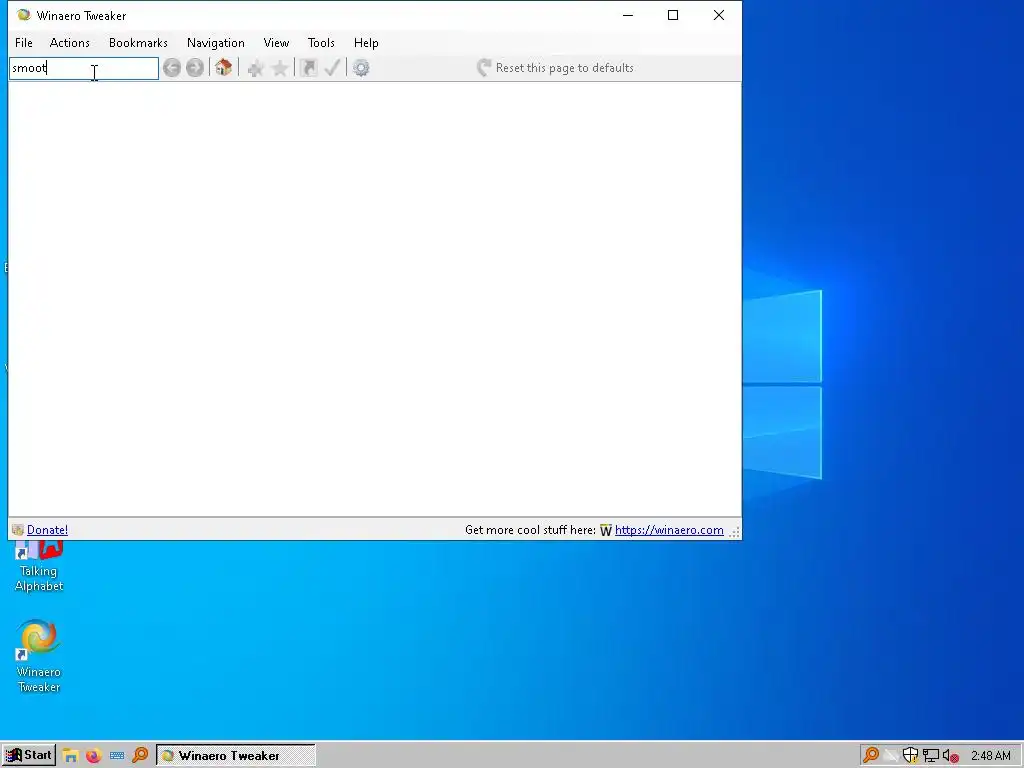Click the Start button
1024x768 pixels.
click(29, 756)
